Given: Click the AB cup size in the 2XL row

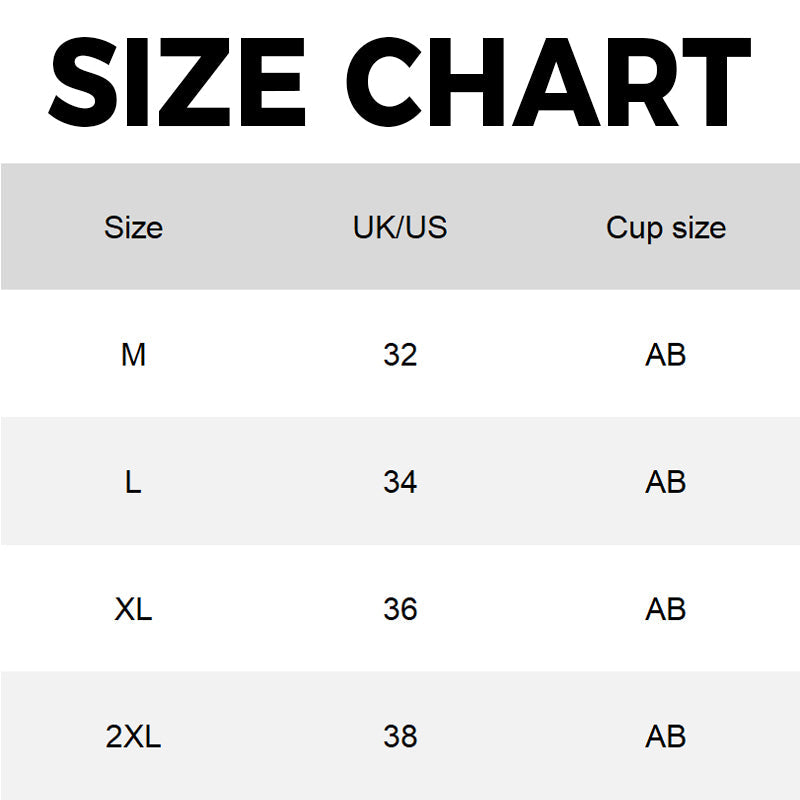Looking at the screenshot, I should click(666, 737).
